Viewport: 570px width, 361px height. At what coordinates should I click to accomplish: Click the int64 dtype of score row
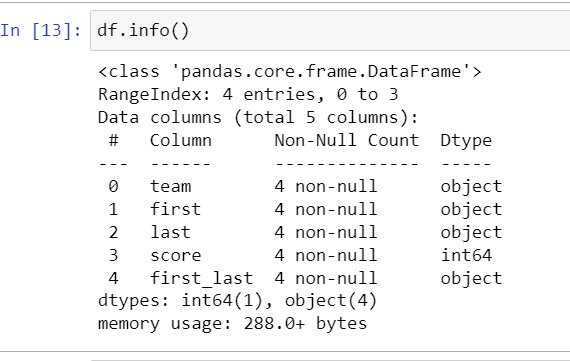coord(466,255)
